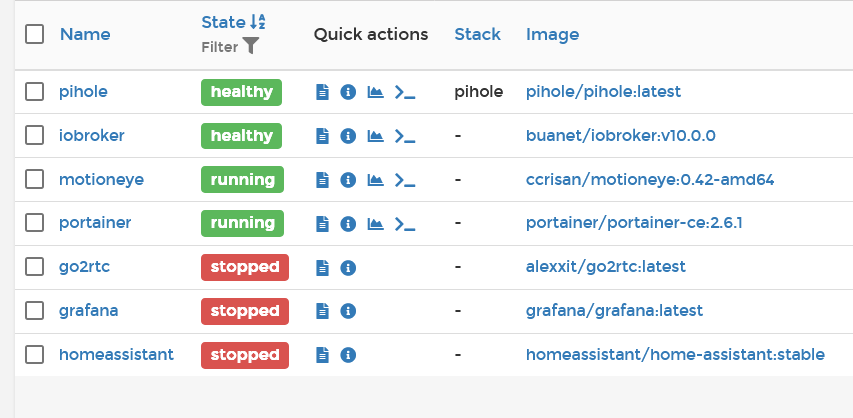Tick the checkbox beside pihole

(35, 92)
